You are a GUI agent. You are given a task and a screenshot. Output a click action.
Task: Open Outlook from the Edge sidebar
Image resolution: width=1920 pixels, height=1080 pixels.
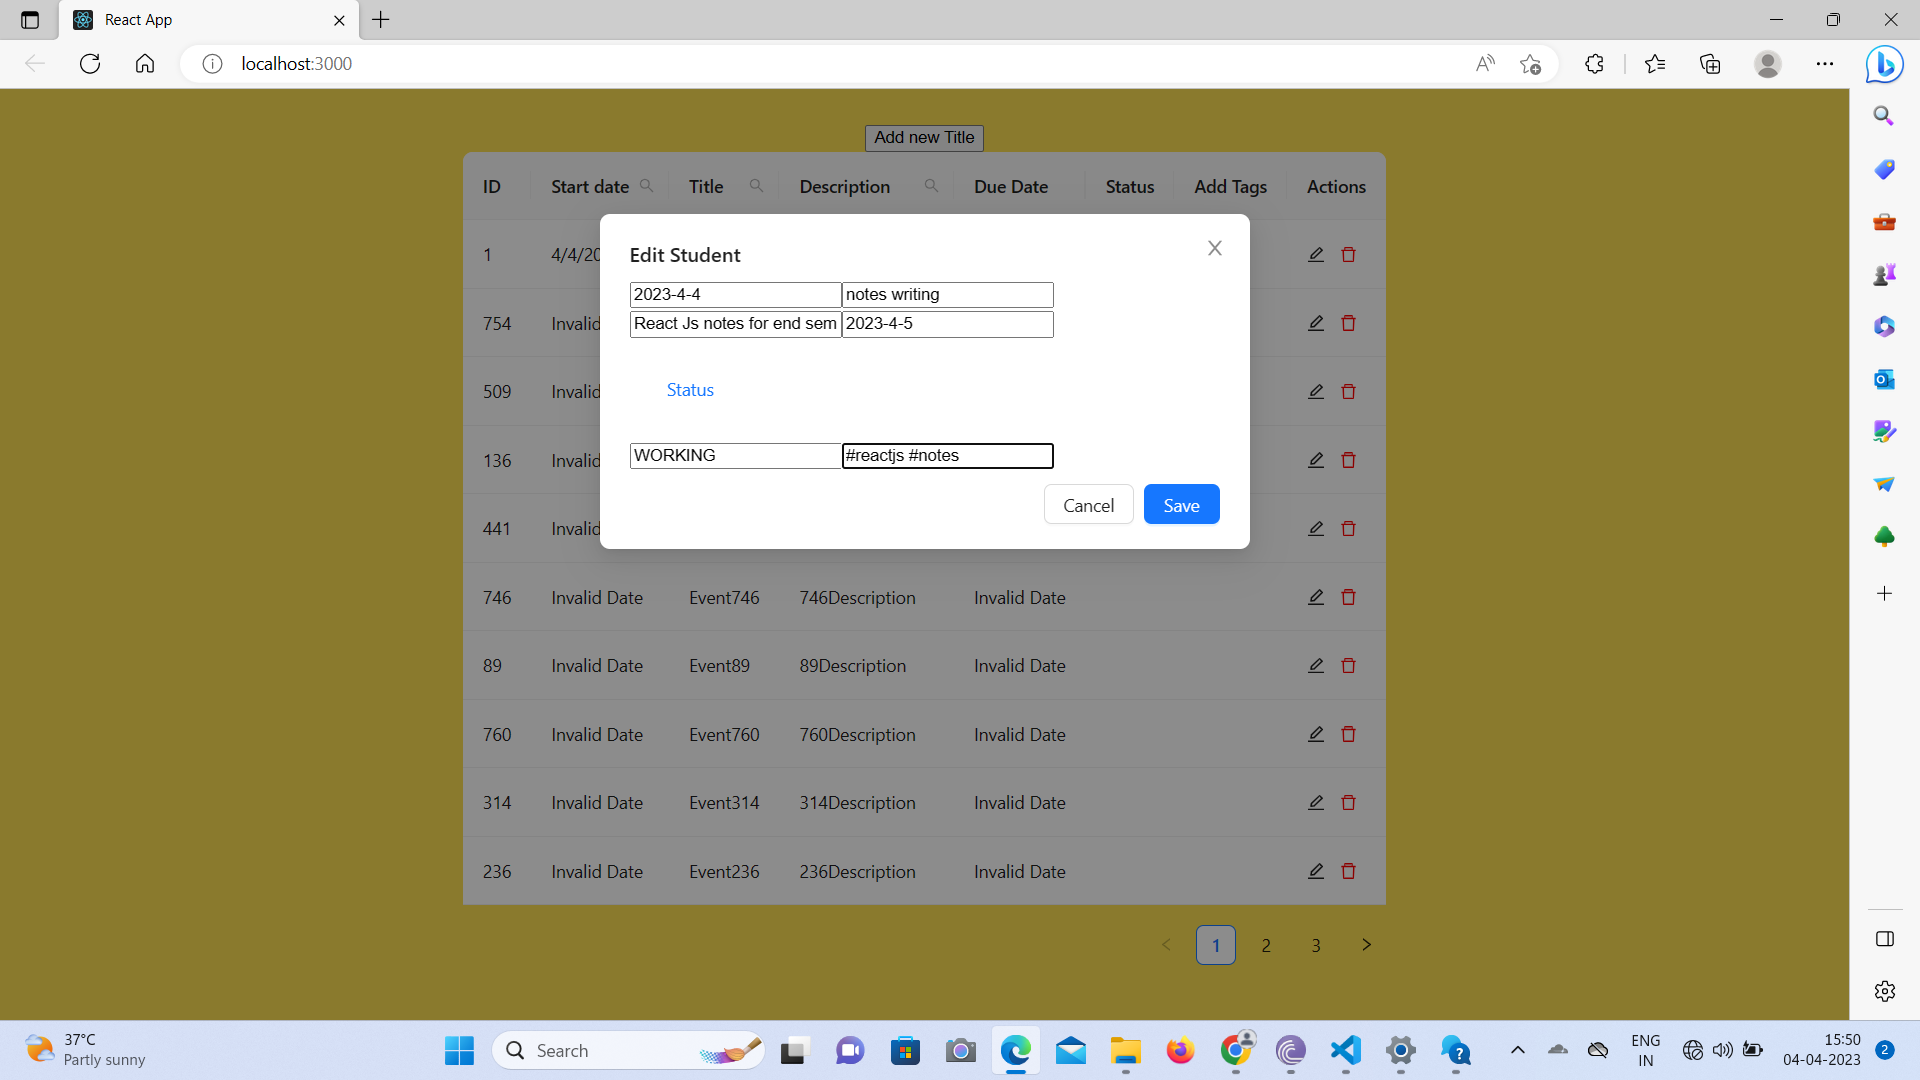tap(1884, 379)
